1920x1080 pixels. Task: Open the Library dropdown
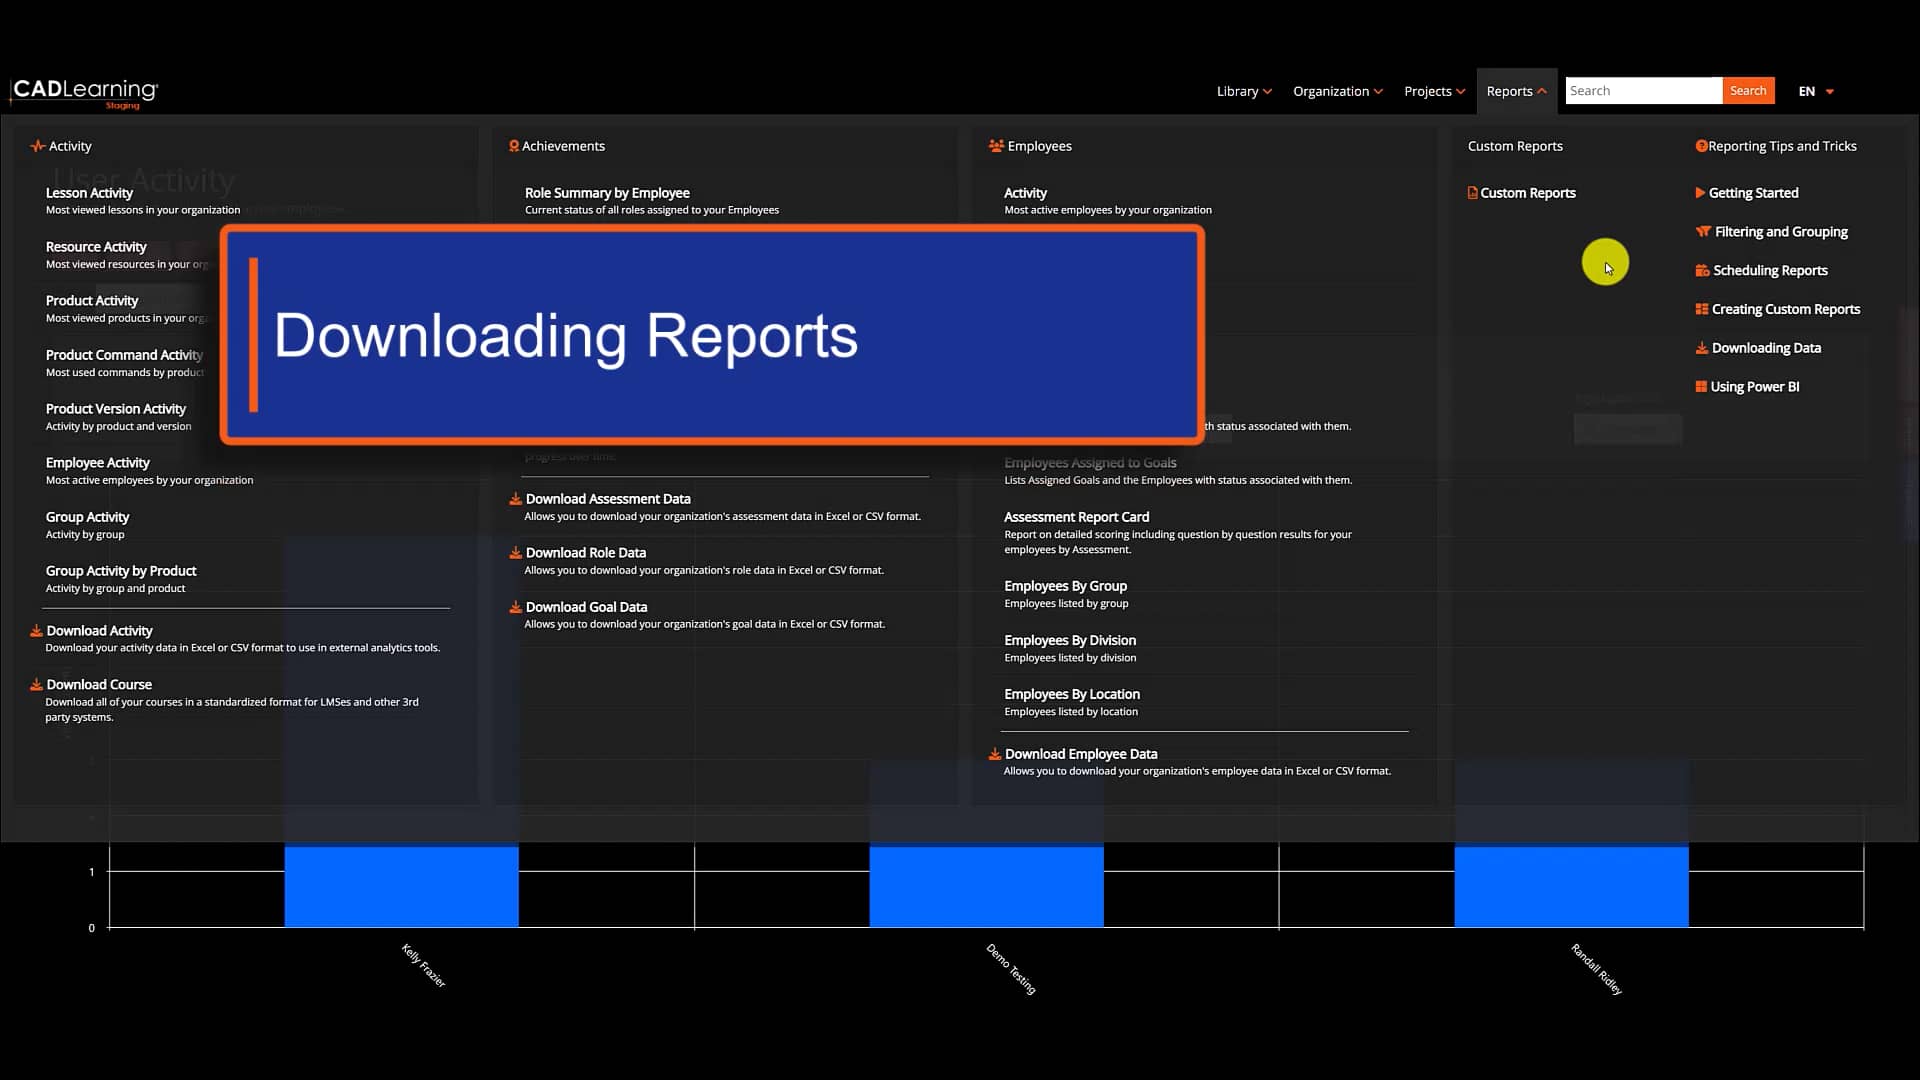pyautogui.click(x=1243, y=91)
